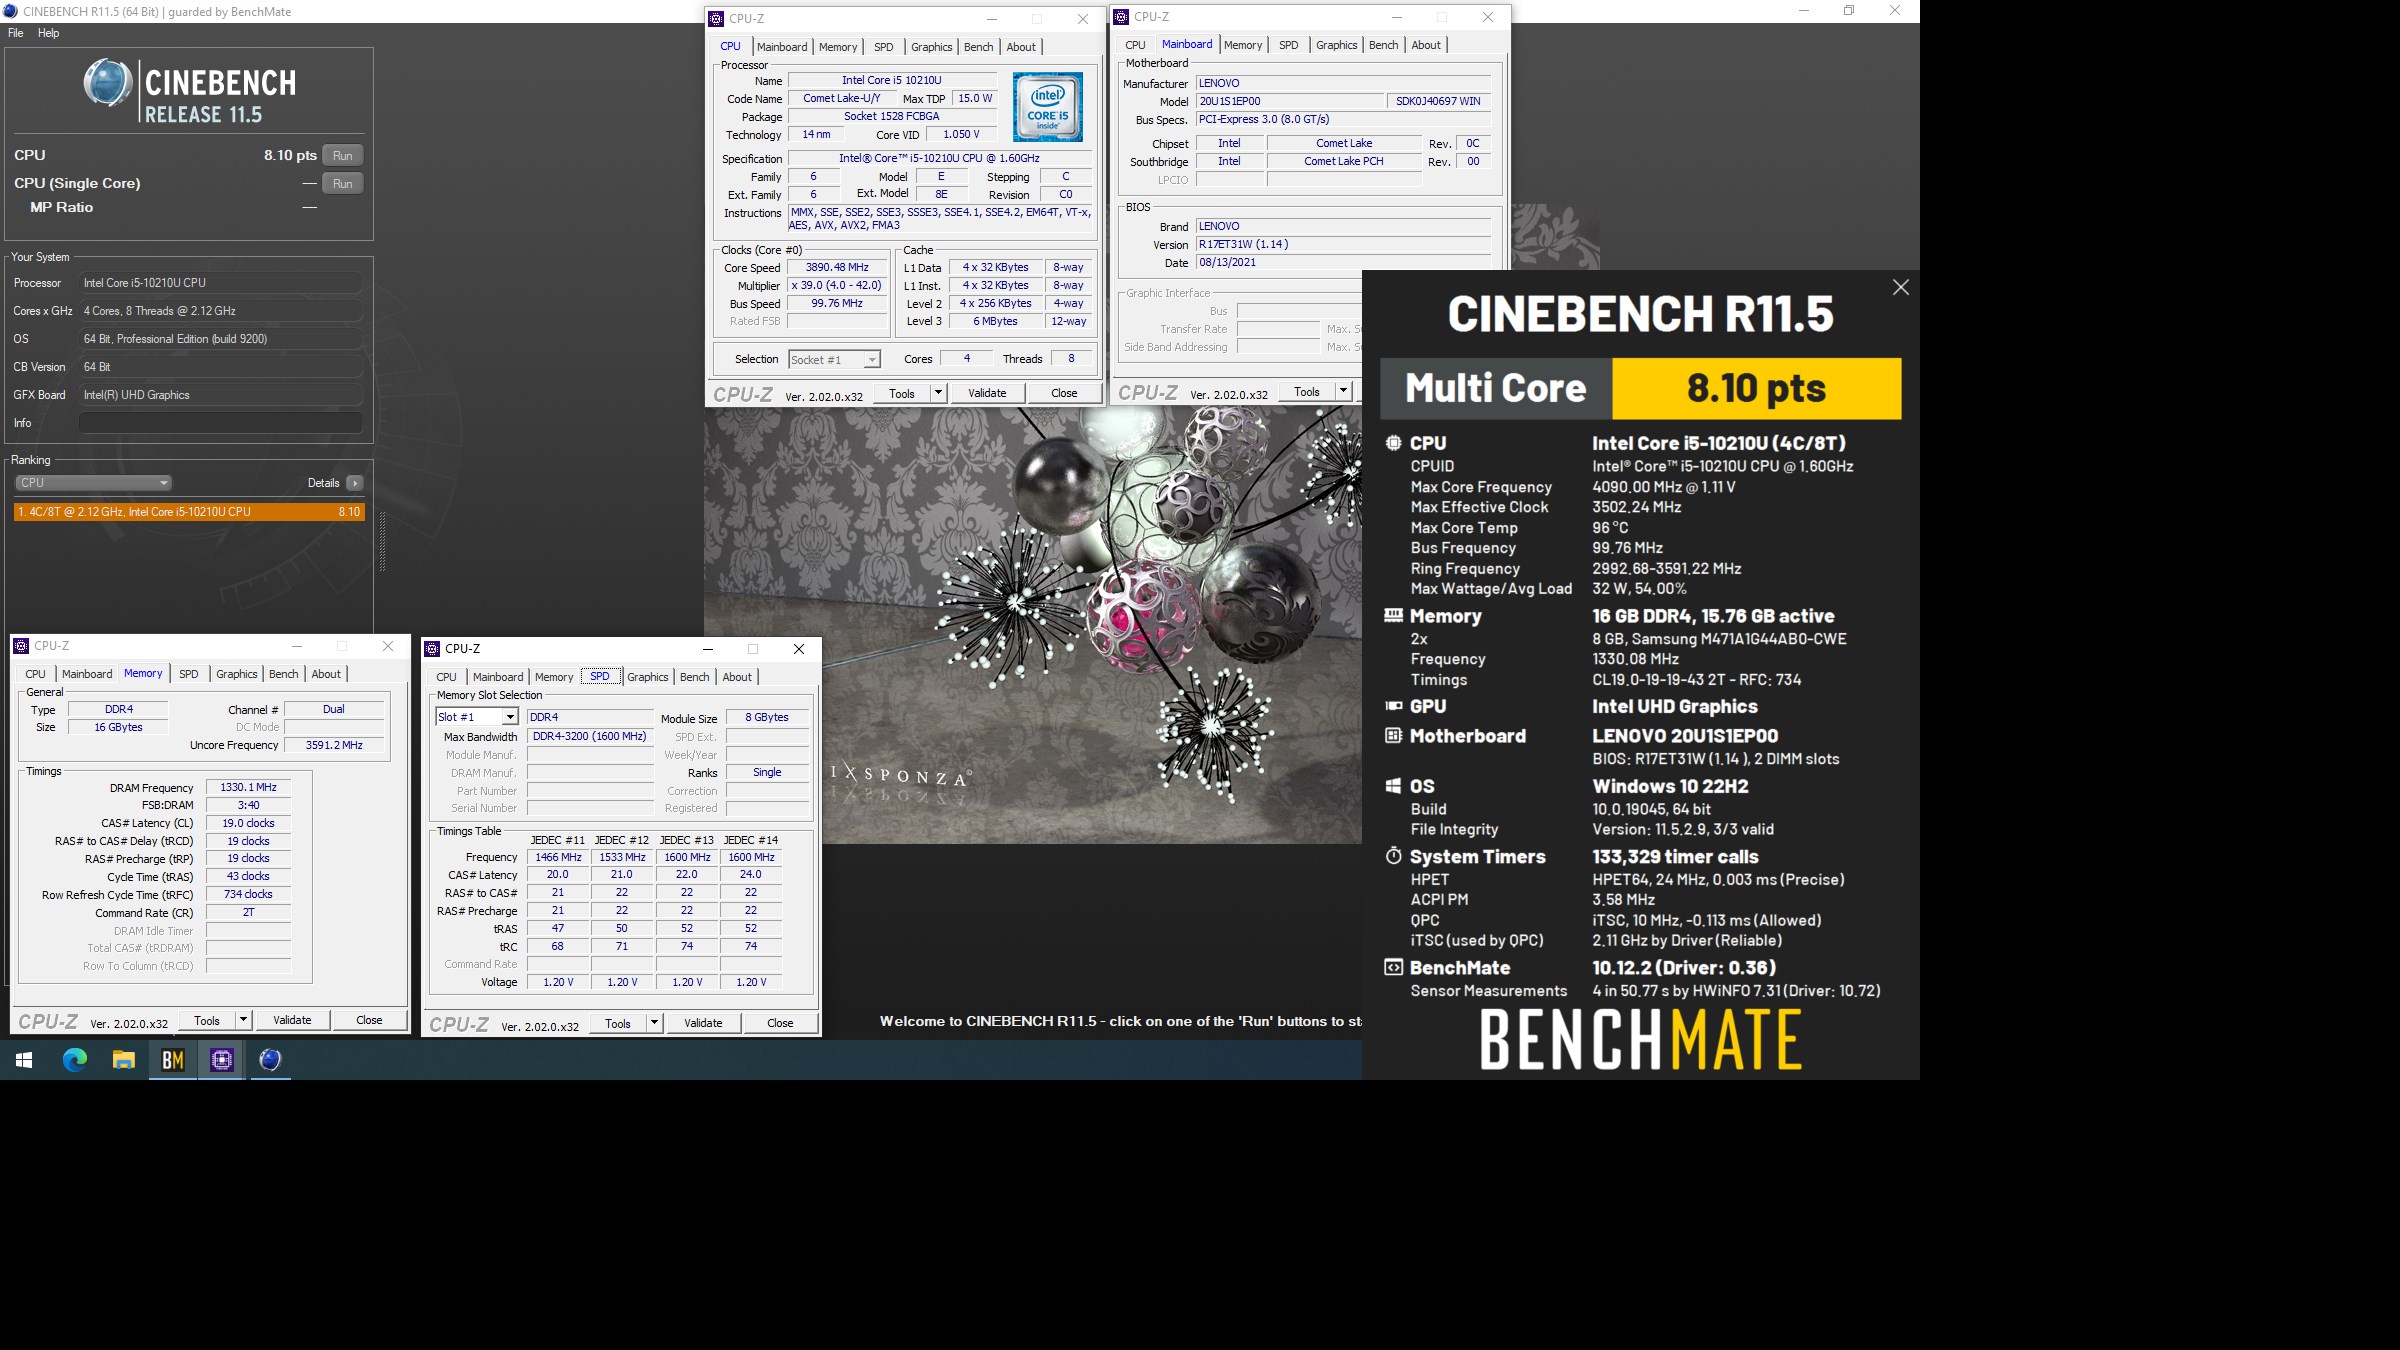The height and width of the screenshot is (1350, 2400).
Task: Click CPU-Z title icon of Mainboard window
Action: [1121, 17]
